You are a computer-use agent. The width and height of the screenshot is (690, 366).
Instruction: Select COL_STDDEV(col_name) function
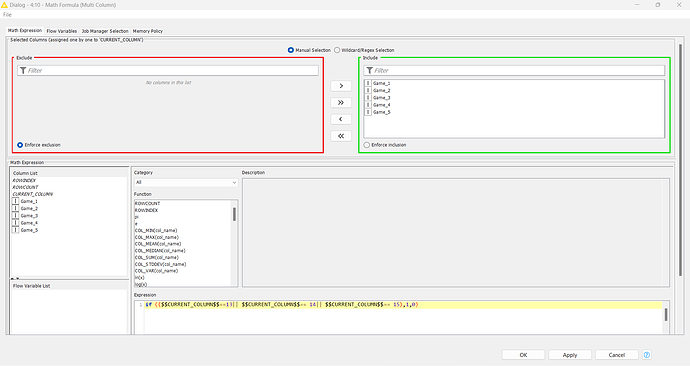pos(160,264)
